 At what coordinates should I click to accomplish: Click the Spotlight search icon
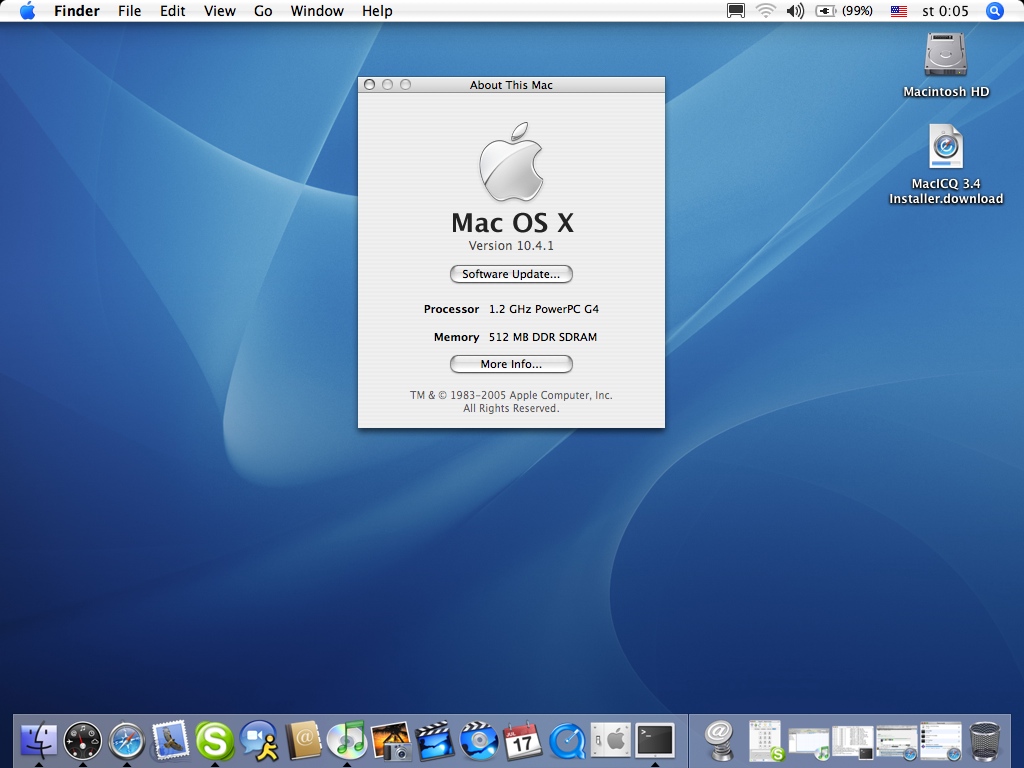pos(995,11)
